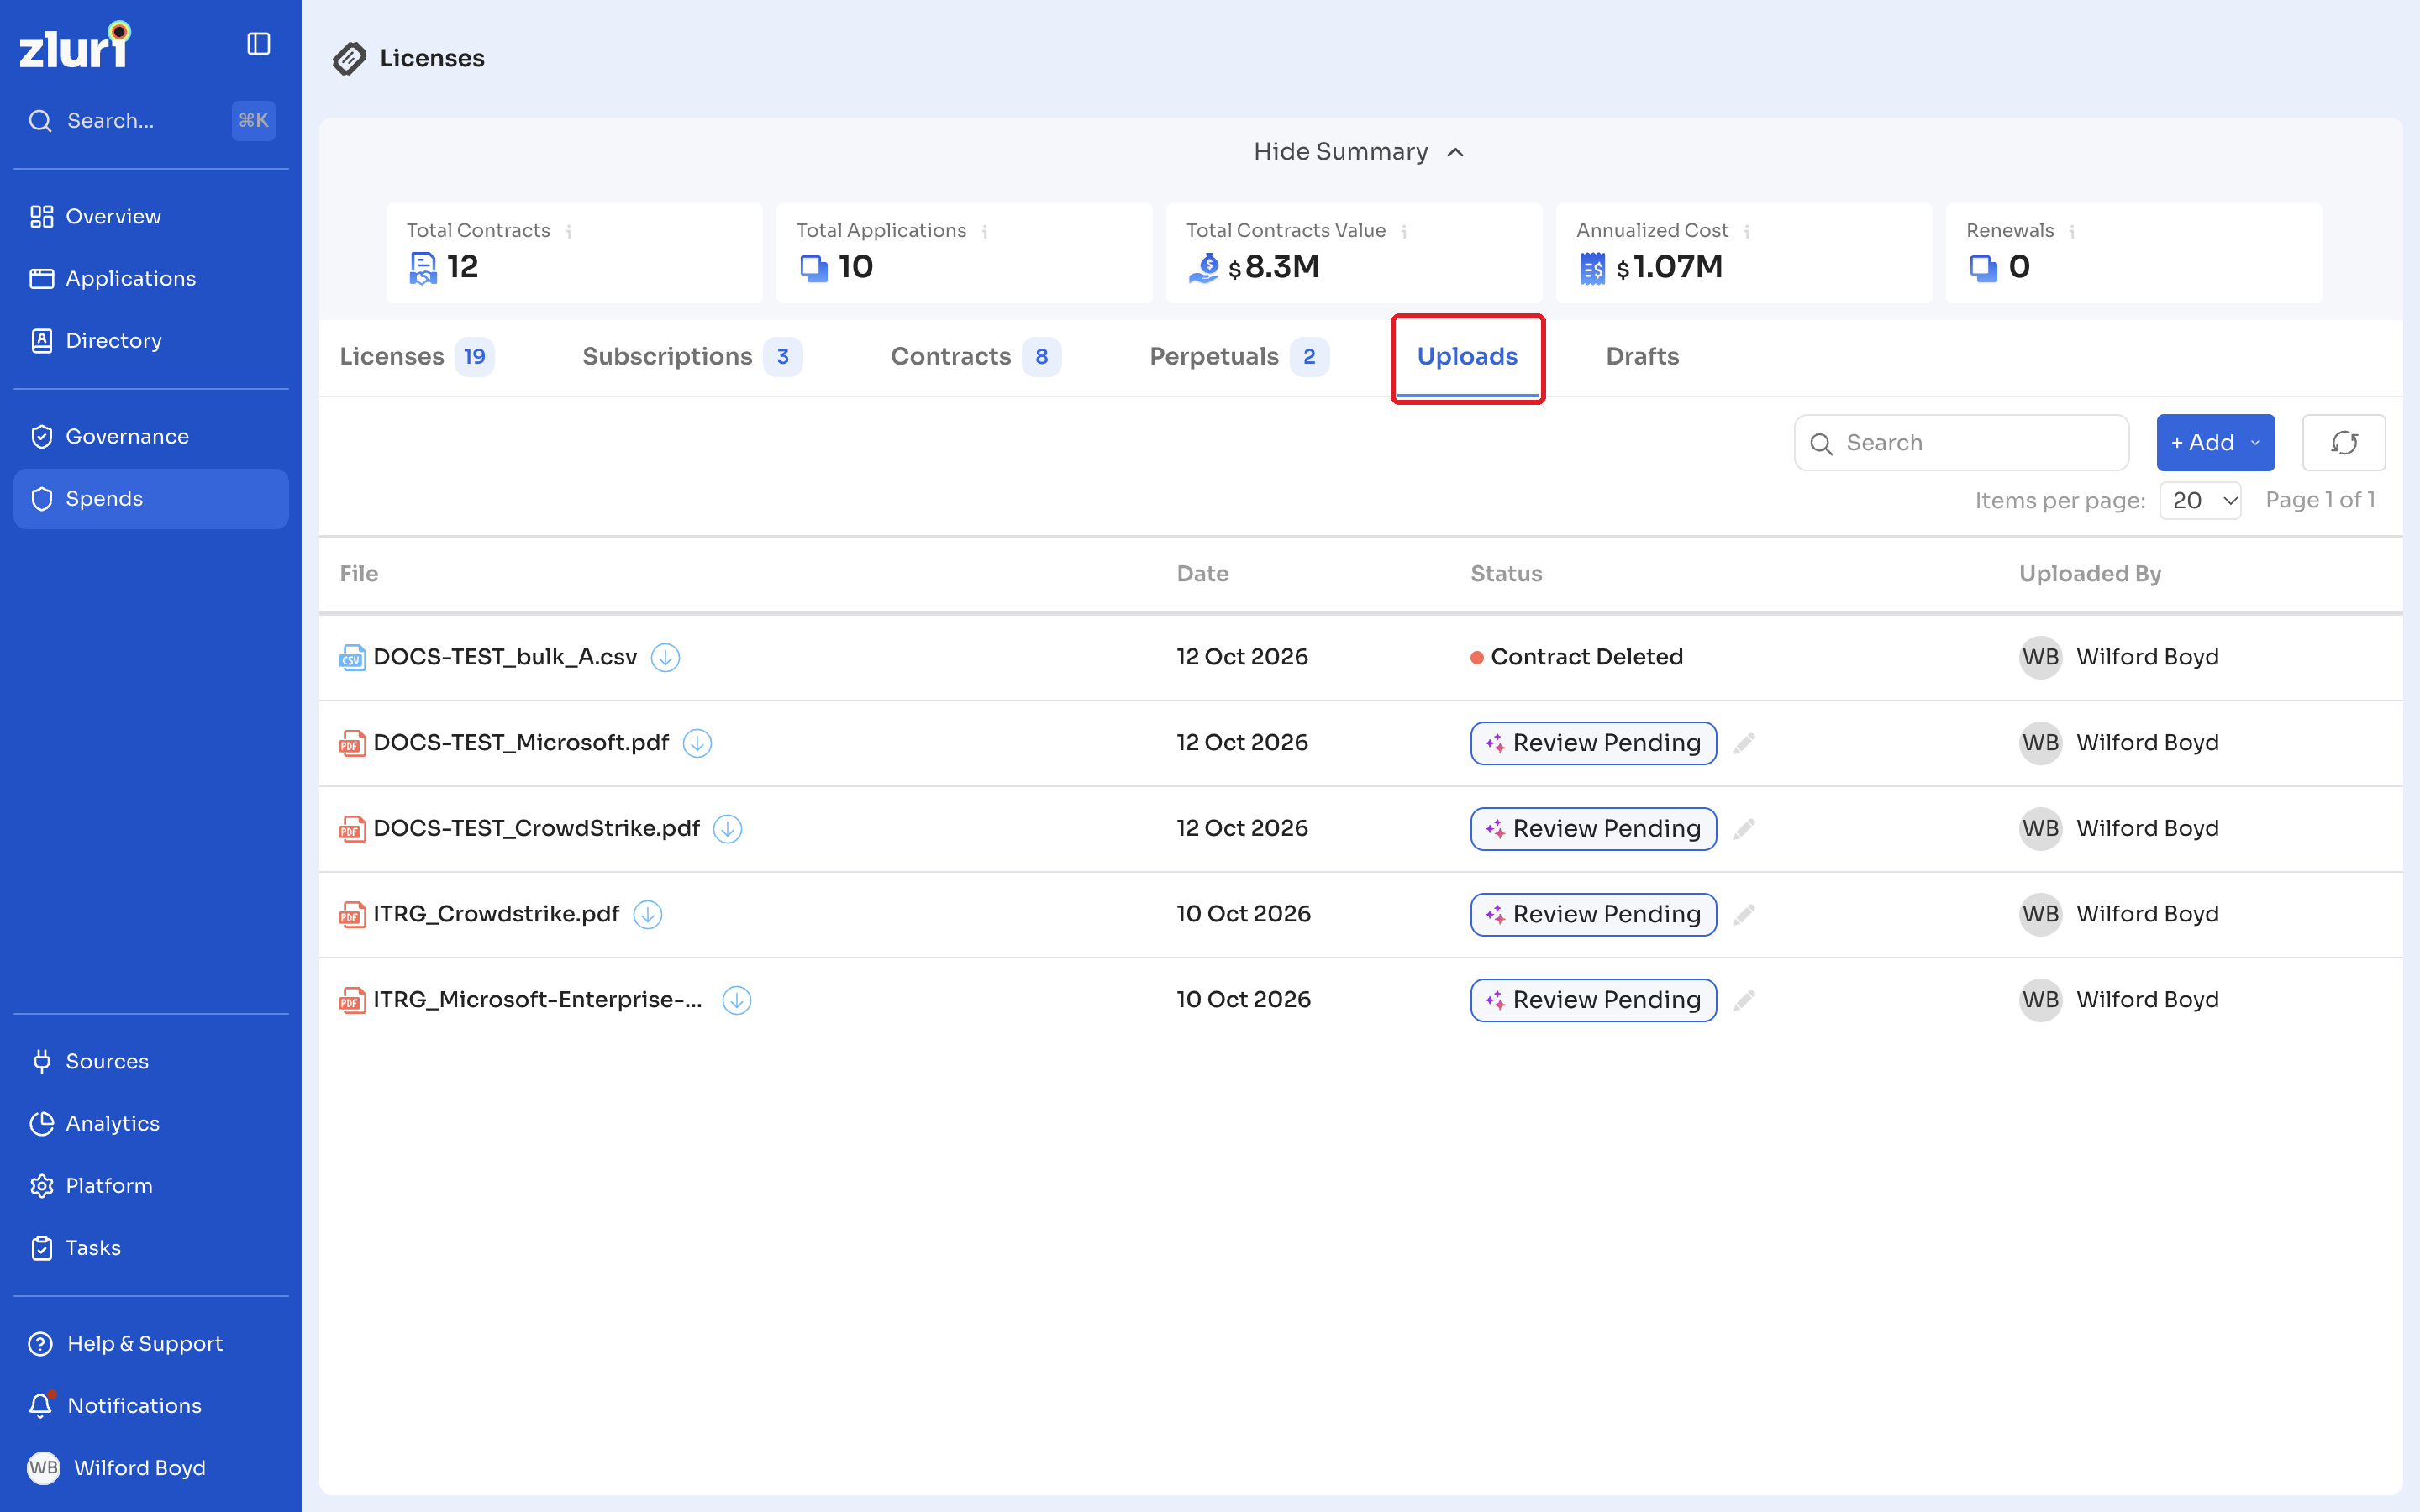Expand the Add button dropdown arrow
The image size is (2420, 1512).
(2255, 443)
